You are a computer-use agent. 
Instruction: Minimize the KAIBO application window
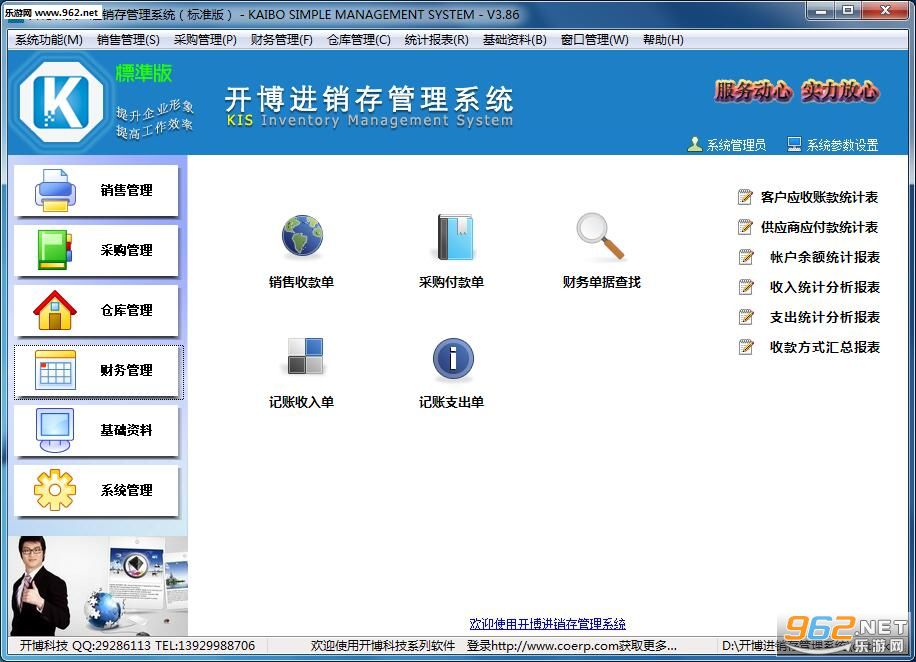coord(821,11)
